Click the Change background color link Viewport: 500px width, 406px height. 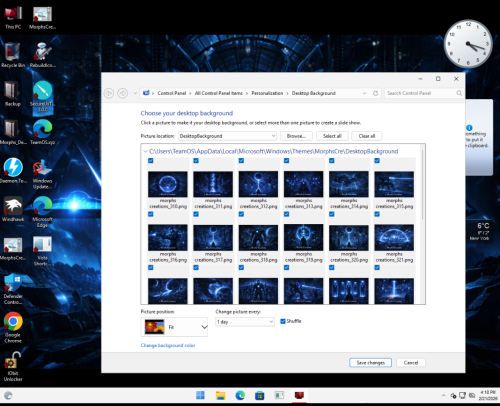pos(168,345)
